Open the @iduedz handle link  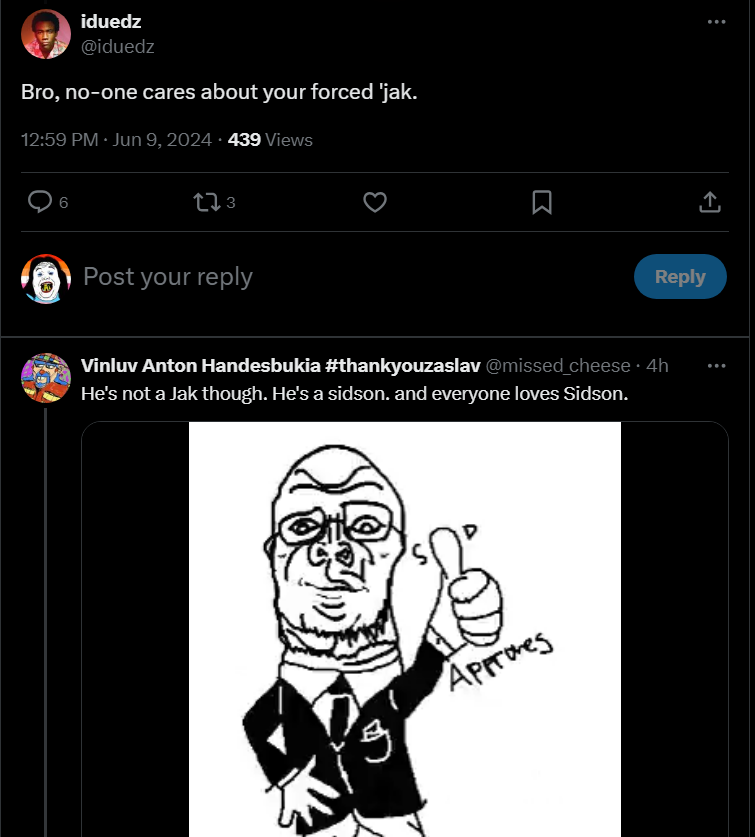point(117,47)
